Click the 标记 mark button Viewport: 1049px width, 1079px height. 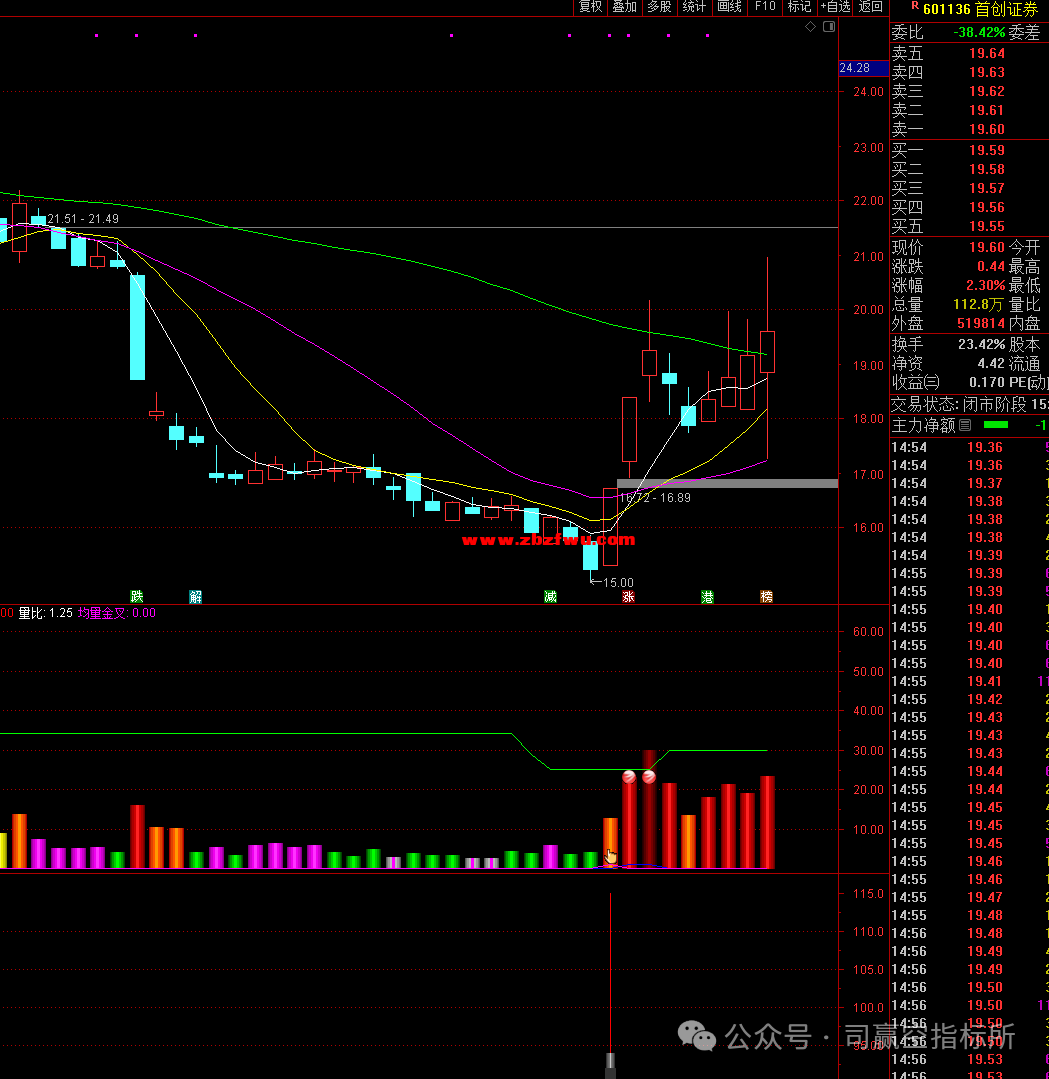click(799, 7)
